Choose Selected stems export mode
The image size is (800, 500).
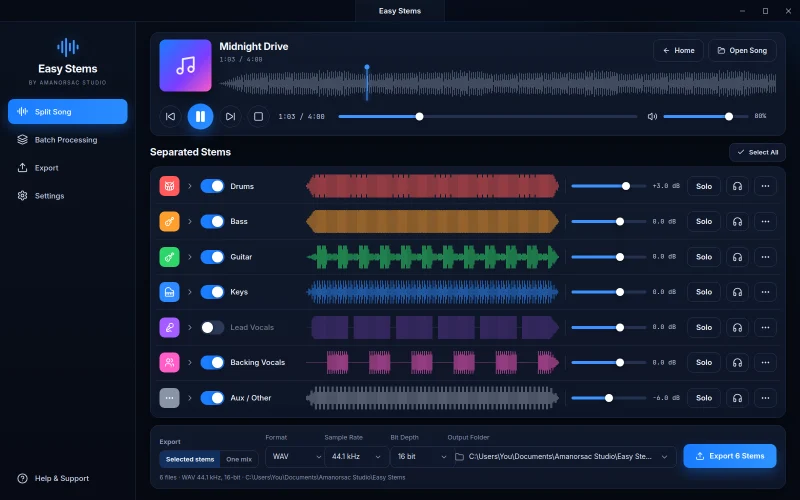coord(190,459)
